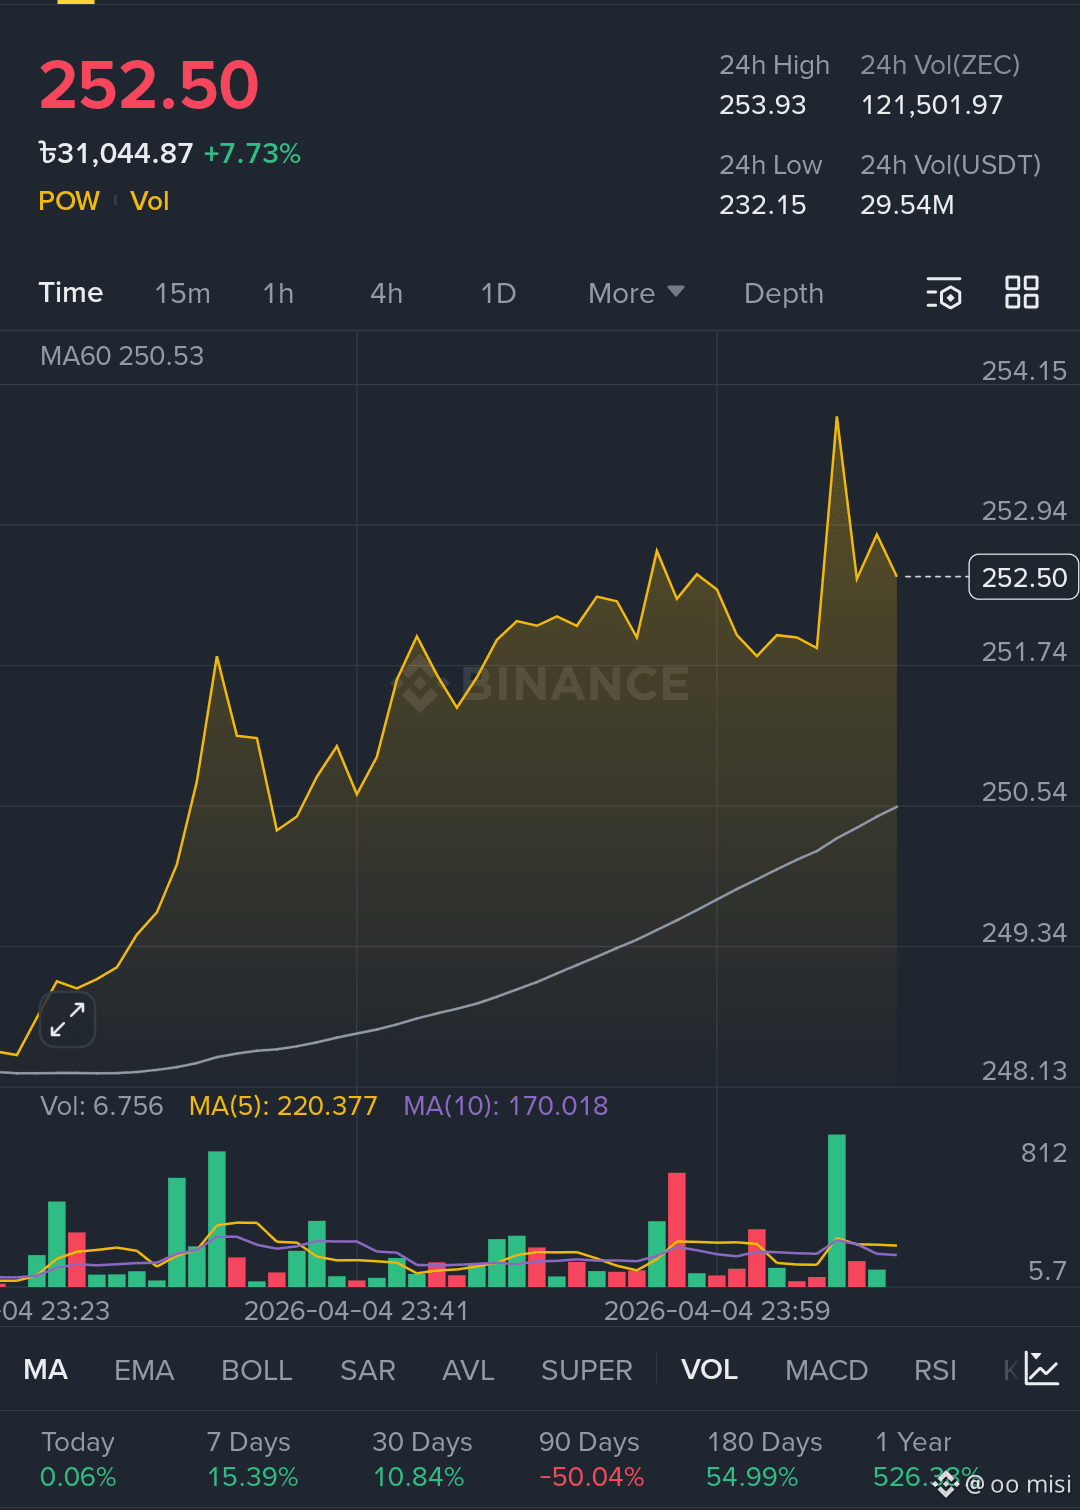Image resolution: width=1080 pixels, height=1510 pixels.
Task: Click the 7 Days 15.39% performance
Action: click(252, 1459)
